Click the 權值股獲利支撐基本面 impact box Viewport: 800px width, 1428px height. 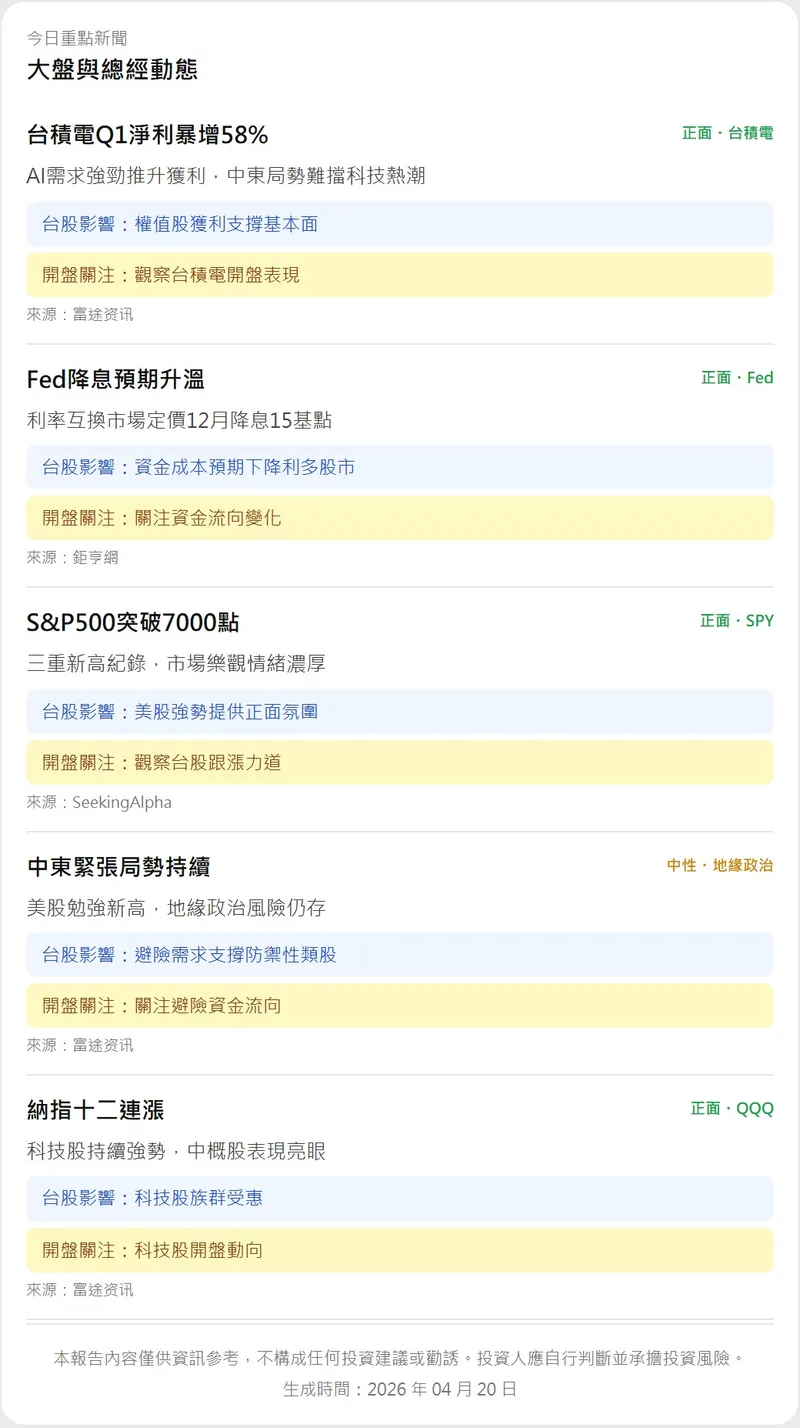(399, 224)
